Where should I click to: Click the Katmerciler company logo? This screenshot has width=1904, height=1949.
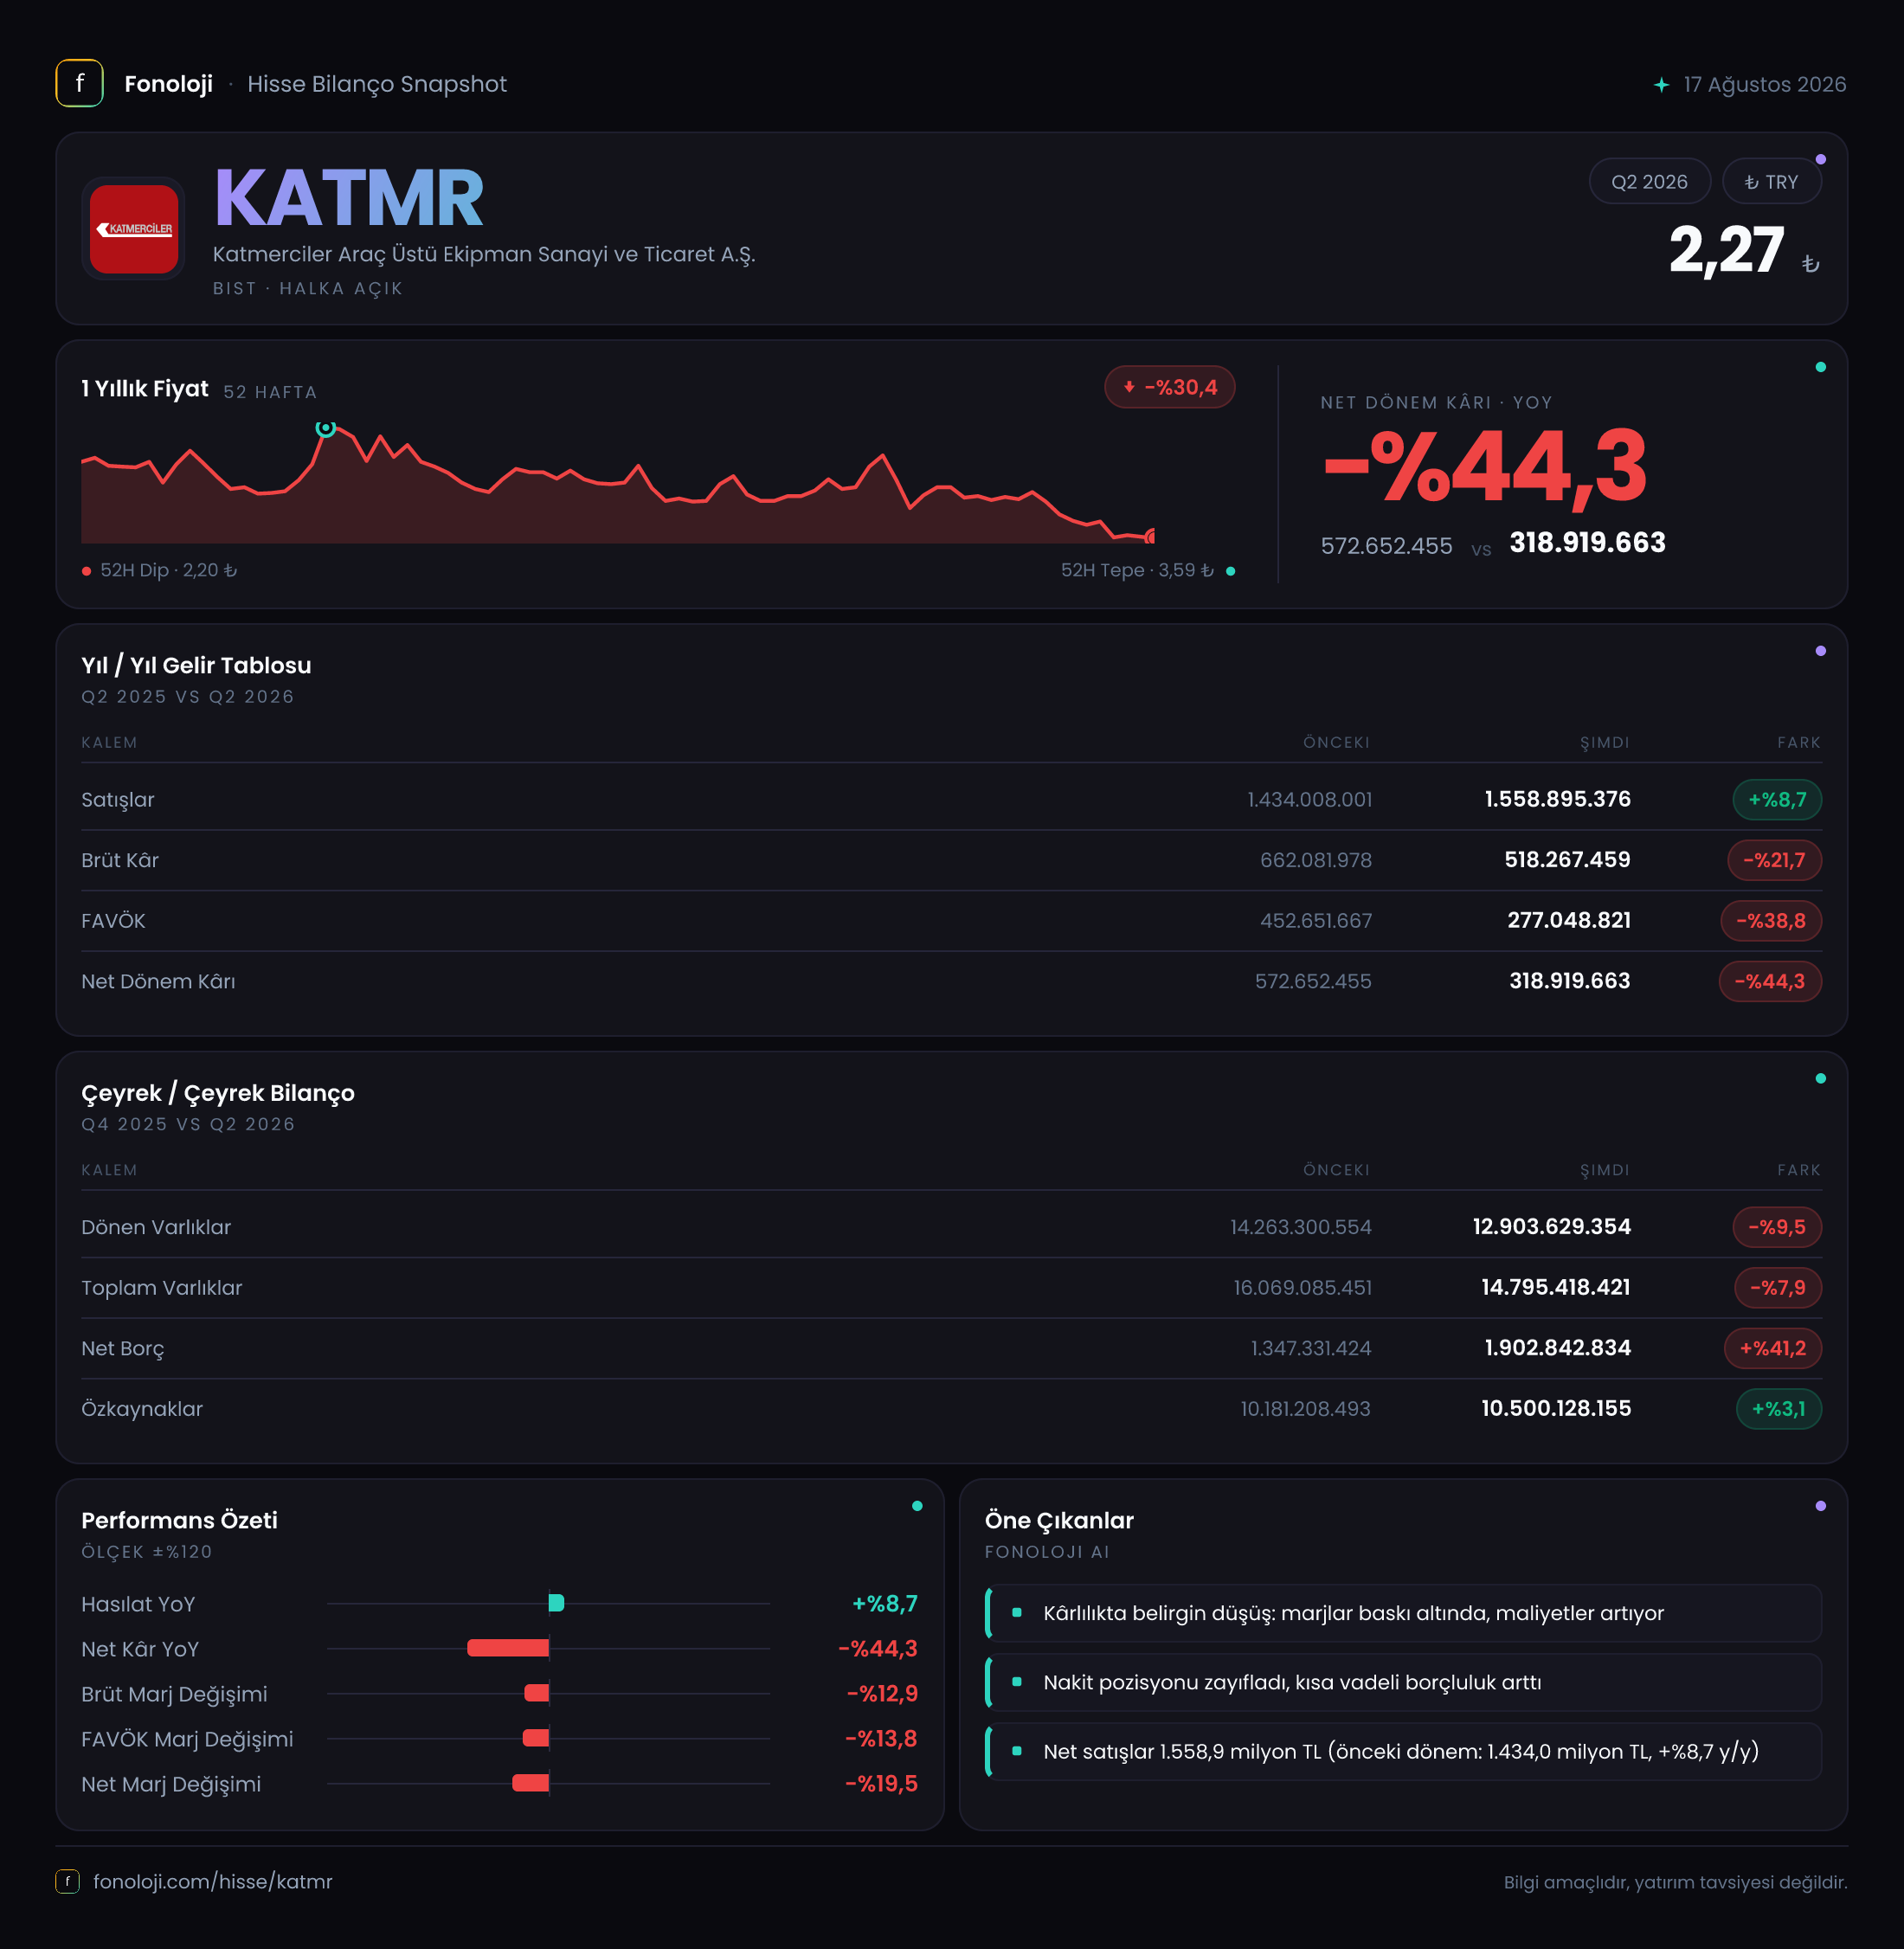[x=134, y=229]
